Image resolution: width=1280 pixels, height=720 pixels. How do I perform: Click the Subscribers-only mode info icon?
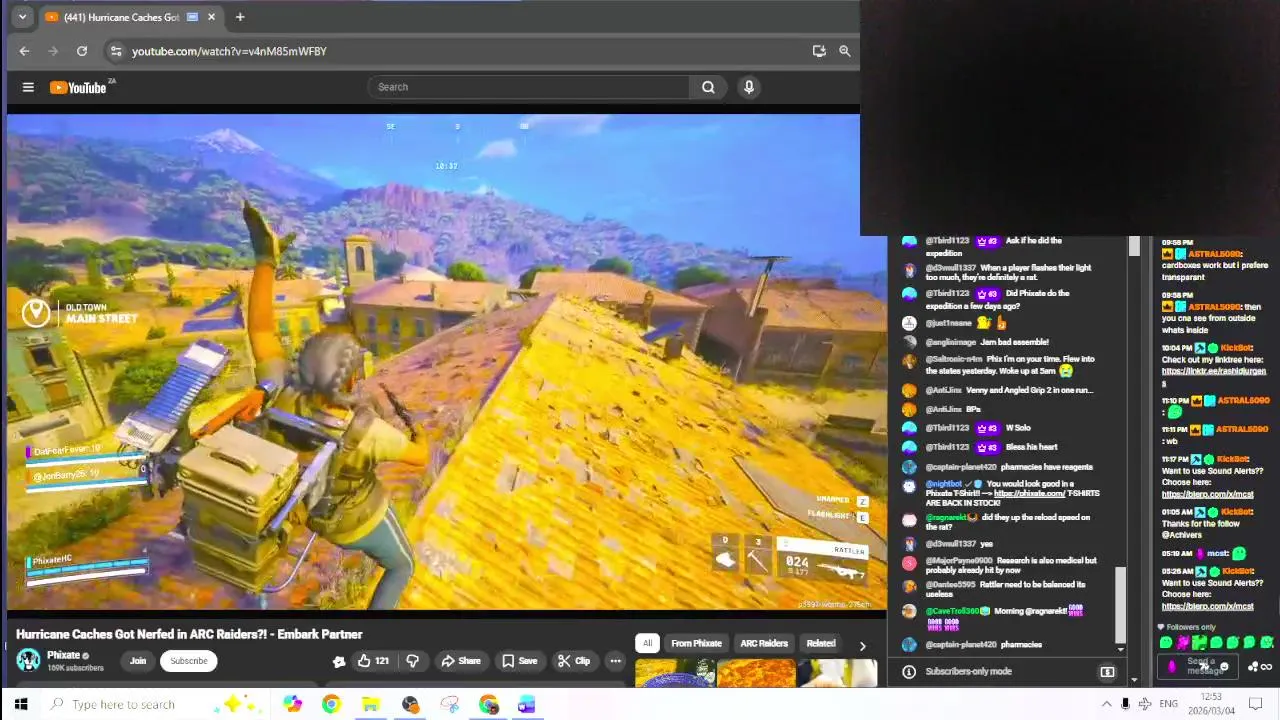[x=909, y=672]
